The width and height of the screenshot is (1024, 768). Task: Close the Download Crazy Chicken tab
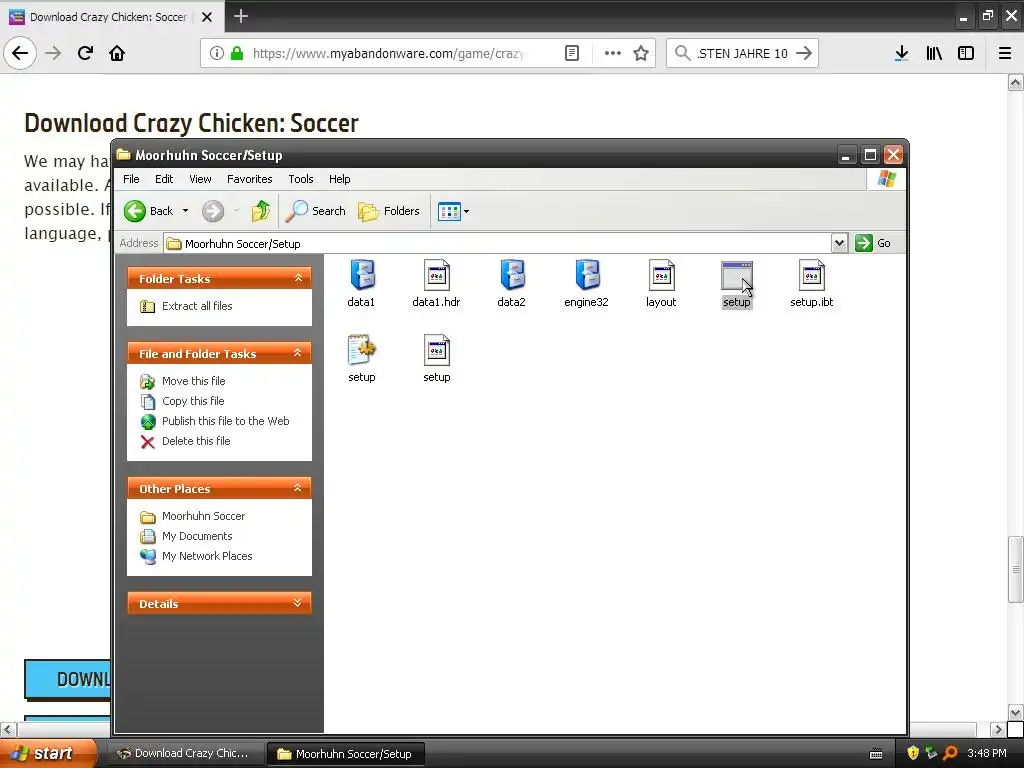(x=207, y=17)
